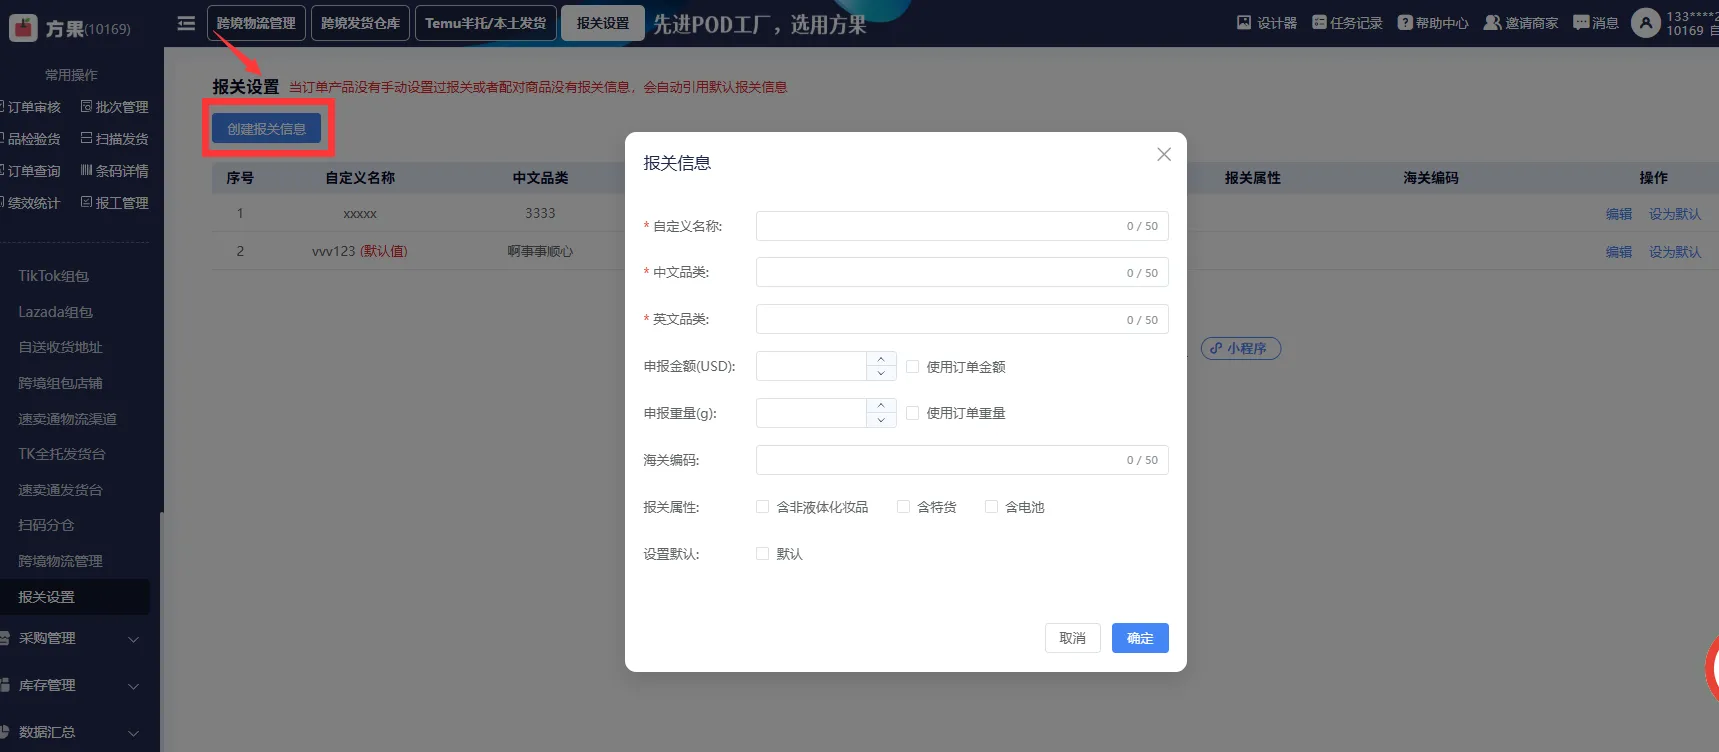Open 扫码分仓 in sidebar
The width and height of the screenshot is (1719, 752).
point(46,525)
